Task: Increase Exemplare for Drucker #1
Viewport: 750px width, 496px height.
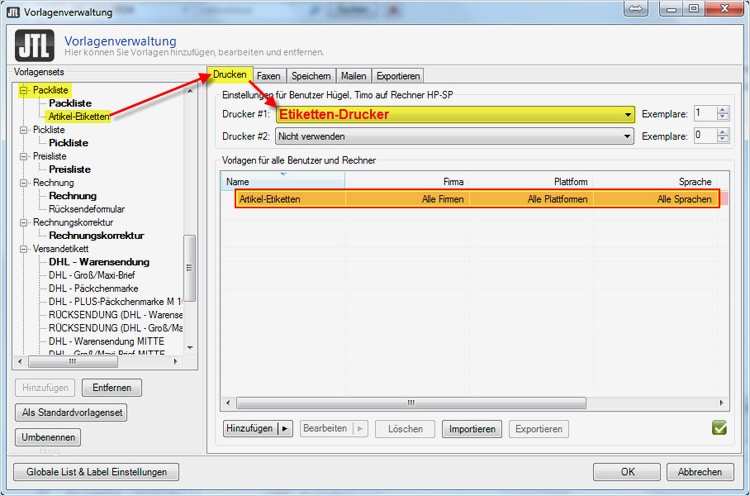Action: pyautogui.click(x=723, y=110)
